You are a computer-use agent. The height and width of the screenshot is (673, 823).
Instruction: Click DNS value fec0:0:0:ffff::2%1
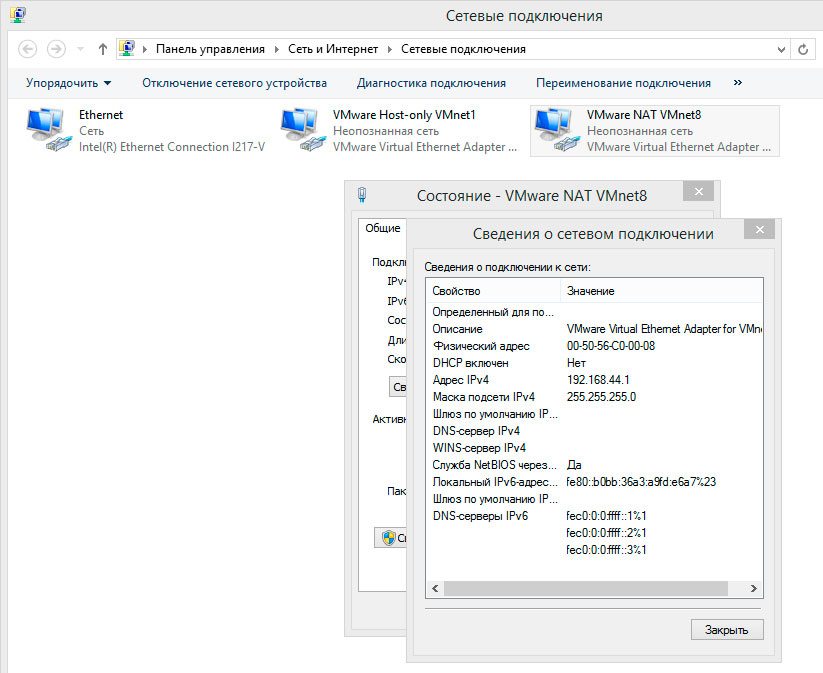tap(606, 533)
